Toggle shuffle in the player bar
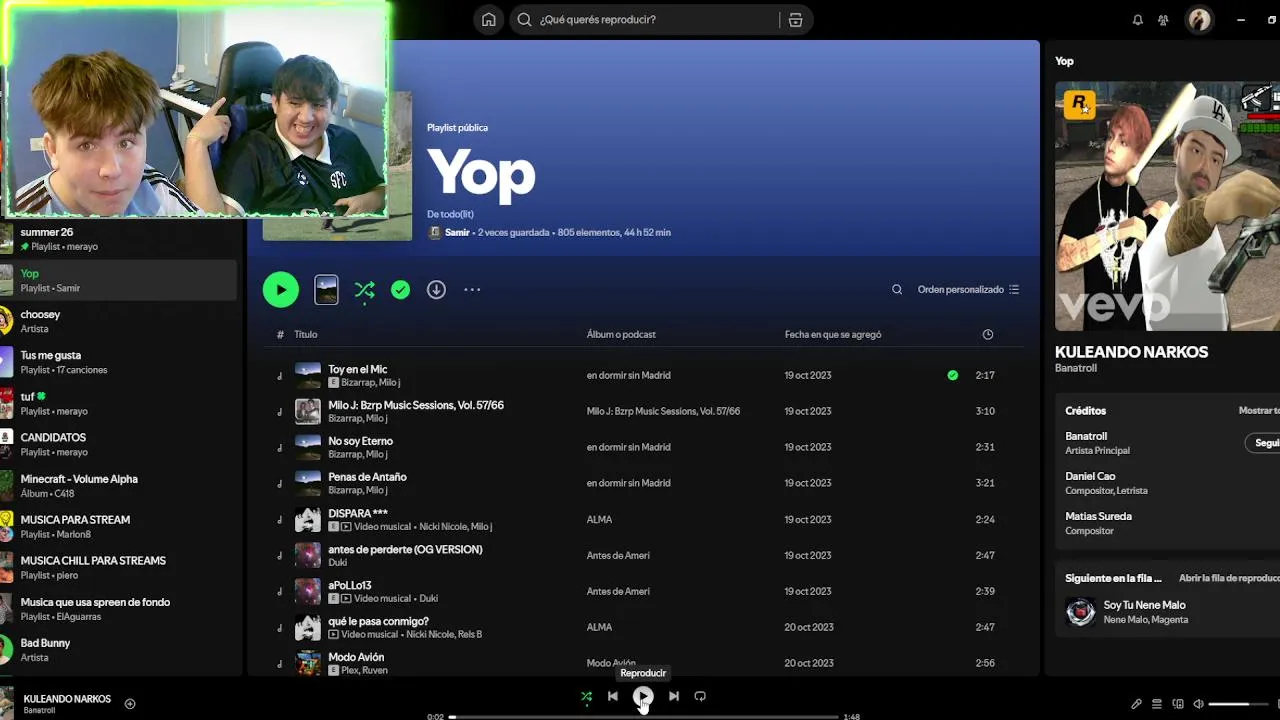 click(x=586, y=696)
